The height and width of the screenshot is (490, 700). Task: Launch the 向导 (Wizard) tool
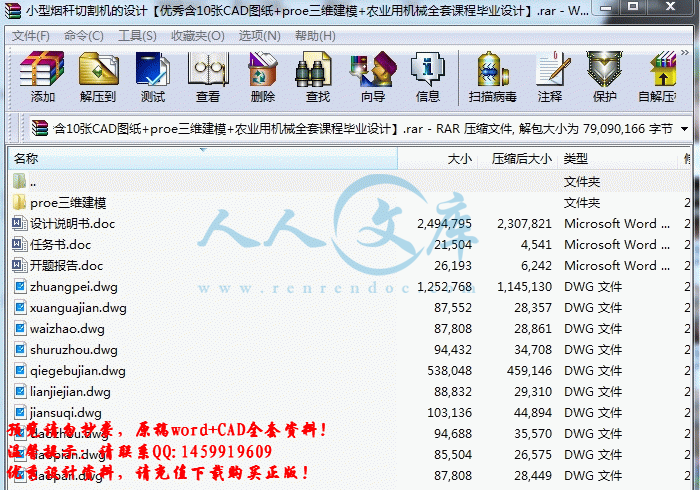tap(373, 76)
